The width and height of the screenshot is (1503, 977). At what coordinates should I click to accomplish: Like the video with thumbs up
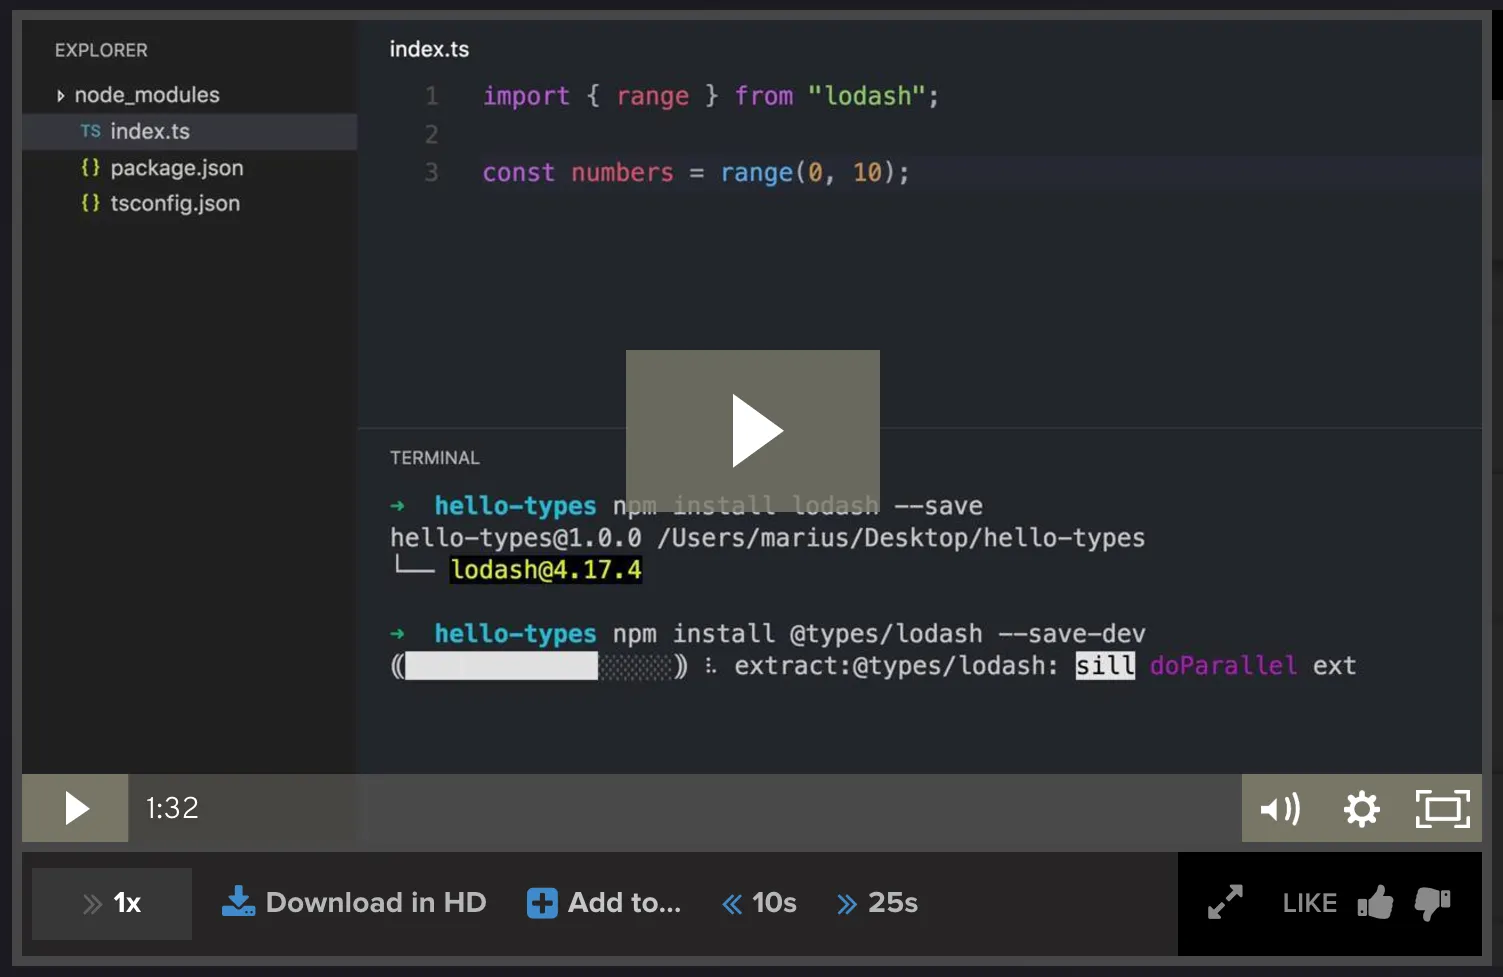click(x=1375, y=902)
